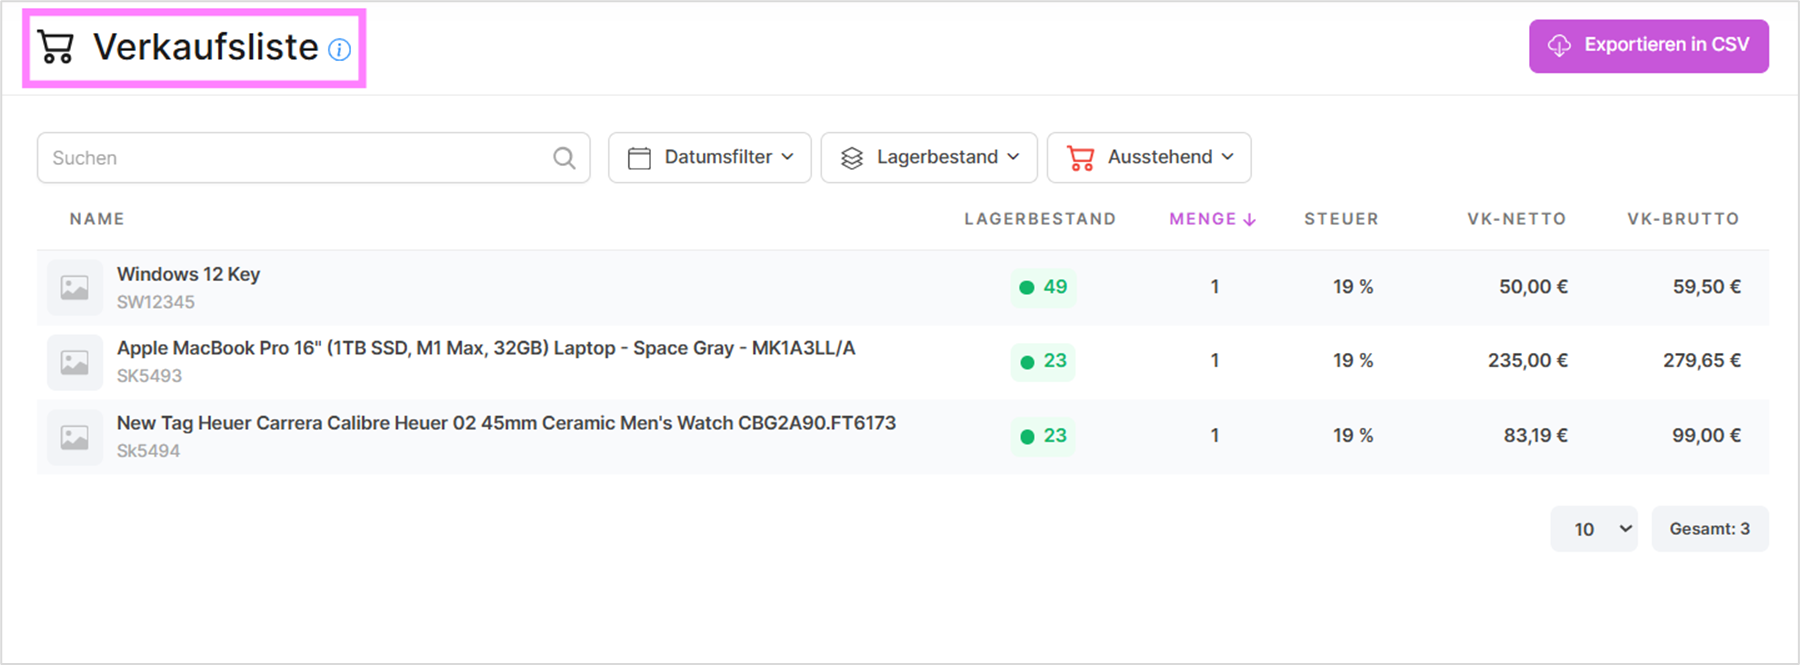Open Windows 12 Key image placeholder

click(x=75, y=288)
